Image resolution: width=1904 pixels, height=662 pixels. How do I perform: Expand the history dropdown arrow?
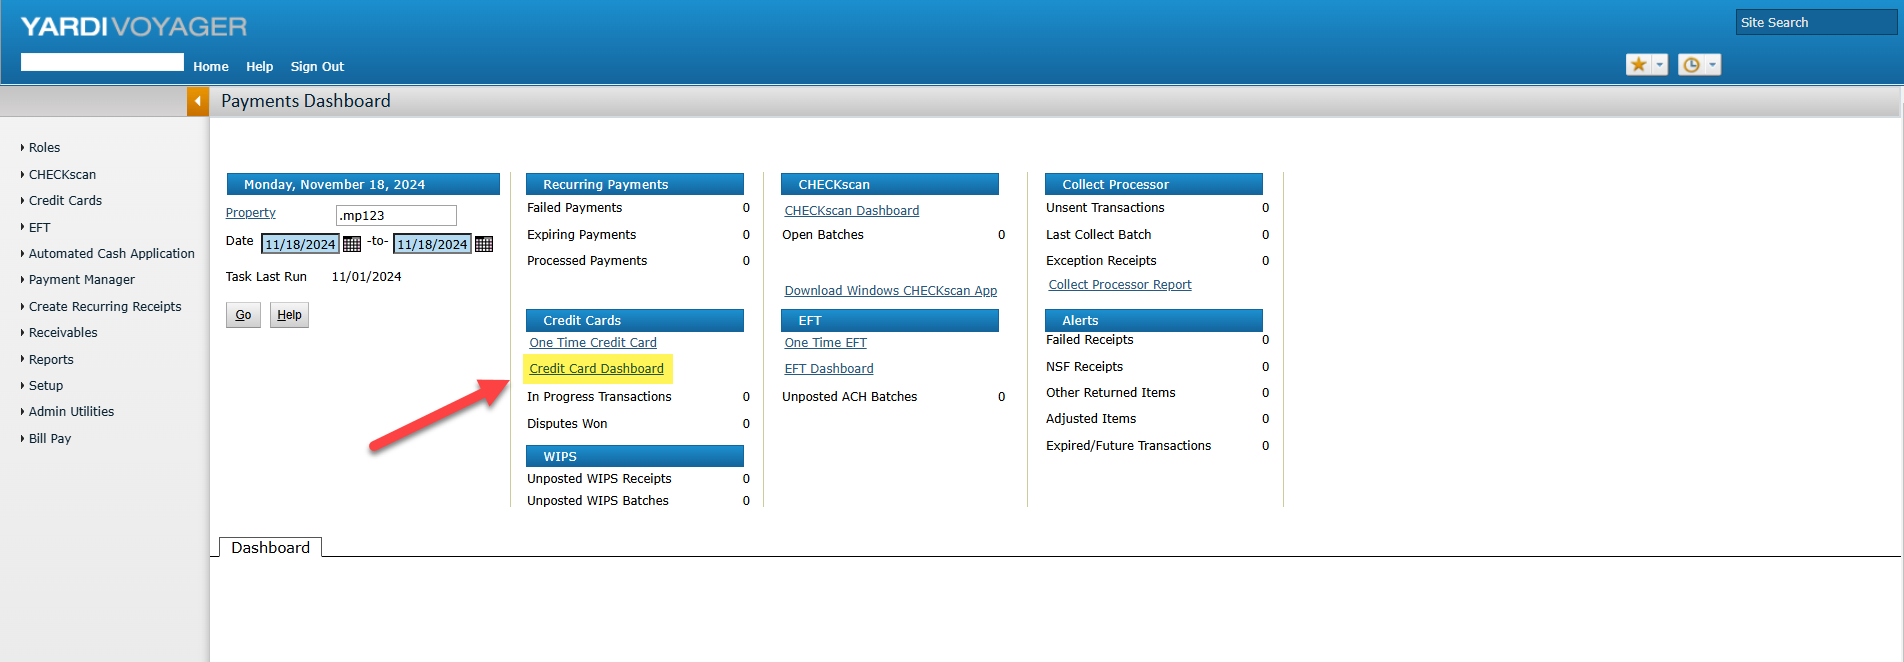click(x=1712, y=65)
